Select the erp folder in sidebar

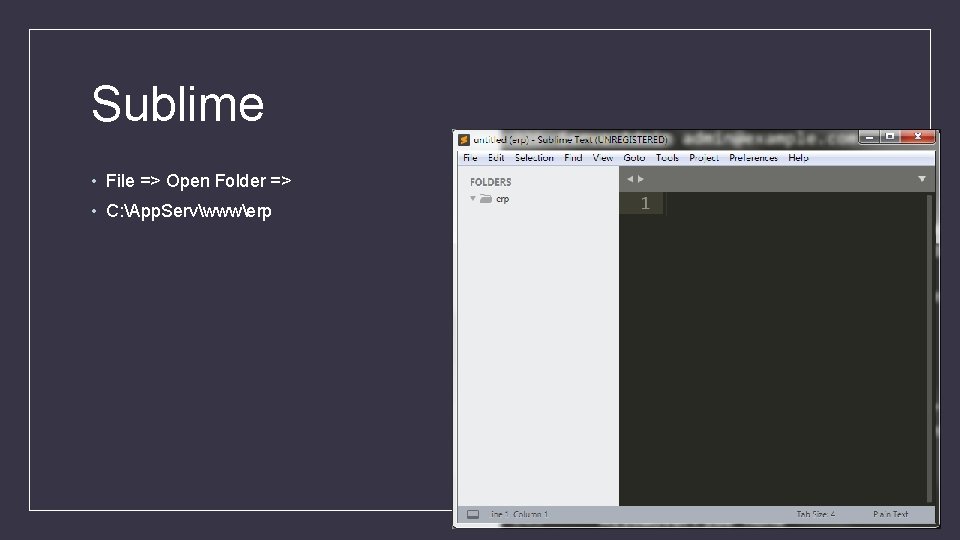[x=503, y=199]
